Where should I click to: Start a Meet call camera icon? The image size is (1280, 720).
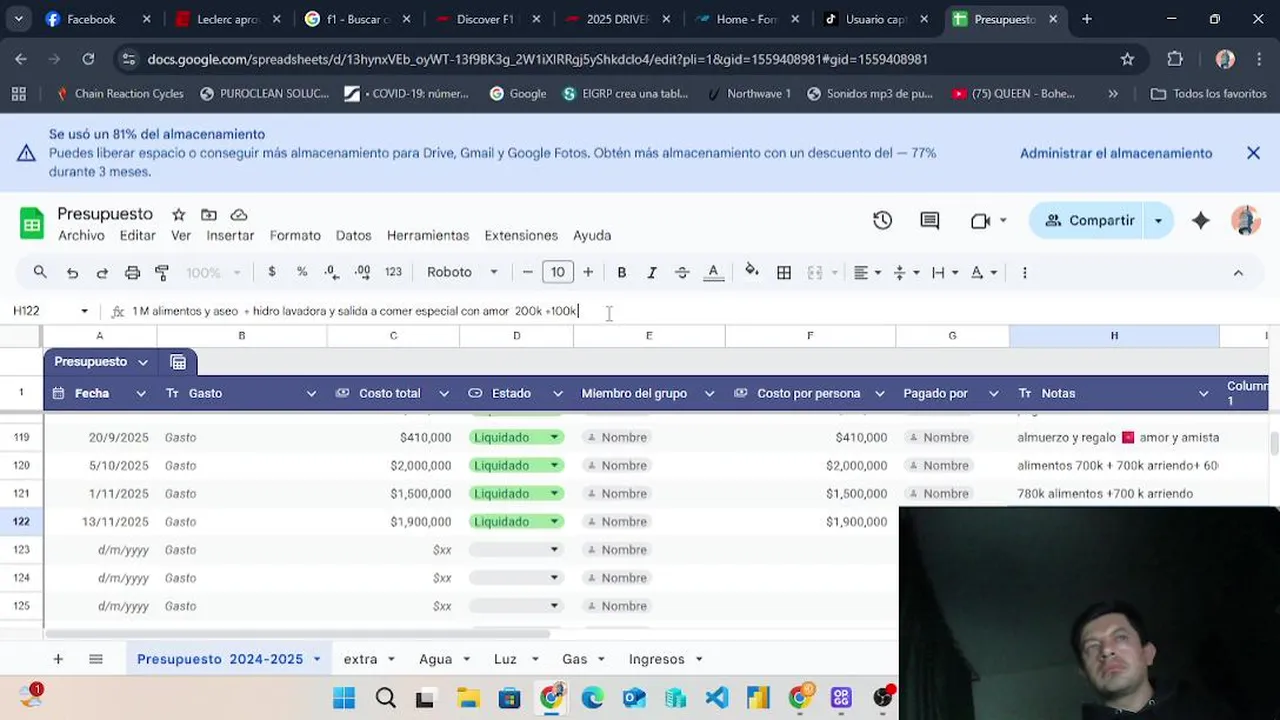point(980,221)
